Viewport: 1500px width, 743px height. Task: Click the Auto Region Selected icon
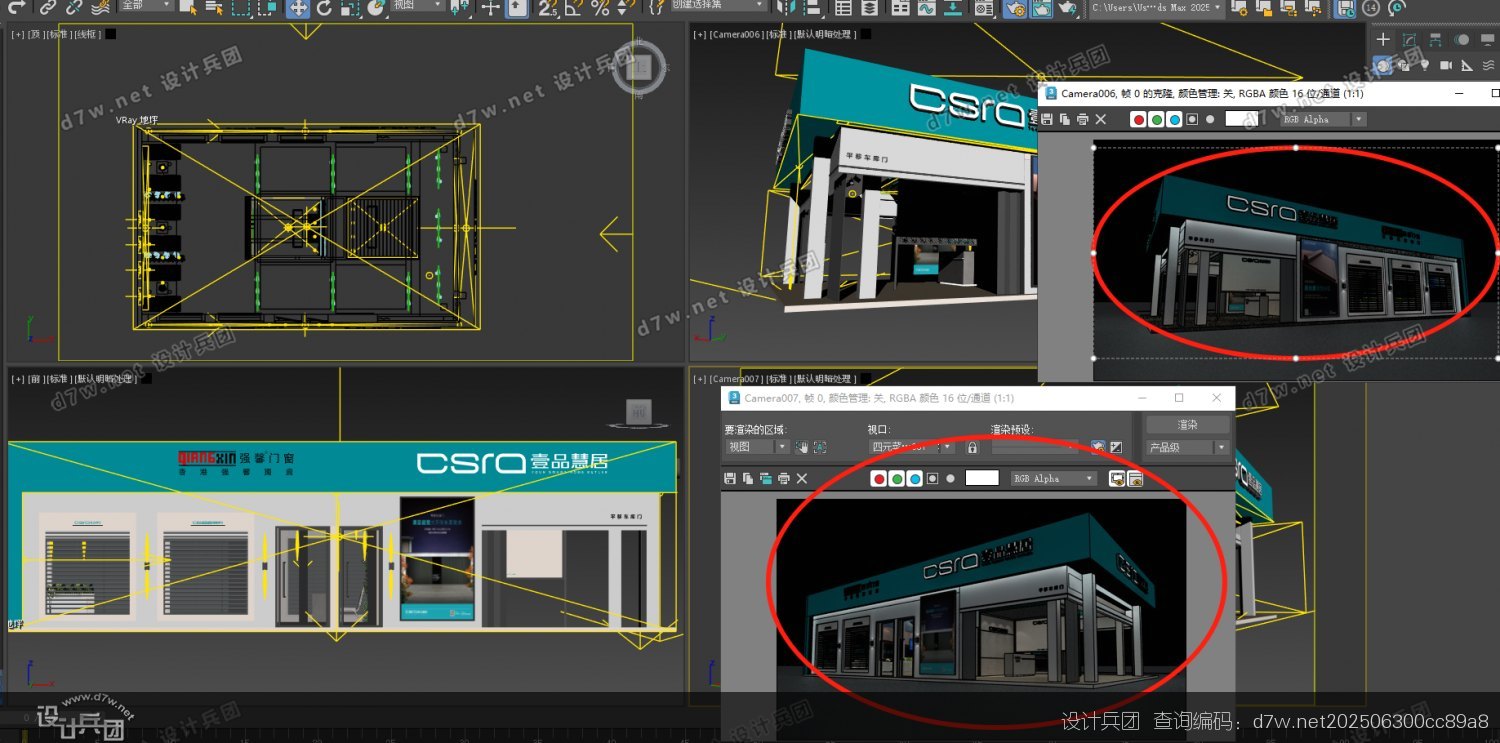[820, 447]
